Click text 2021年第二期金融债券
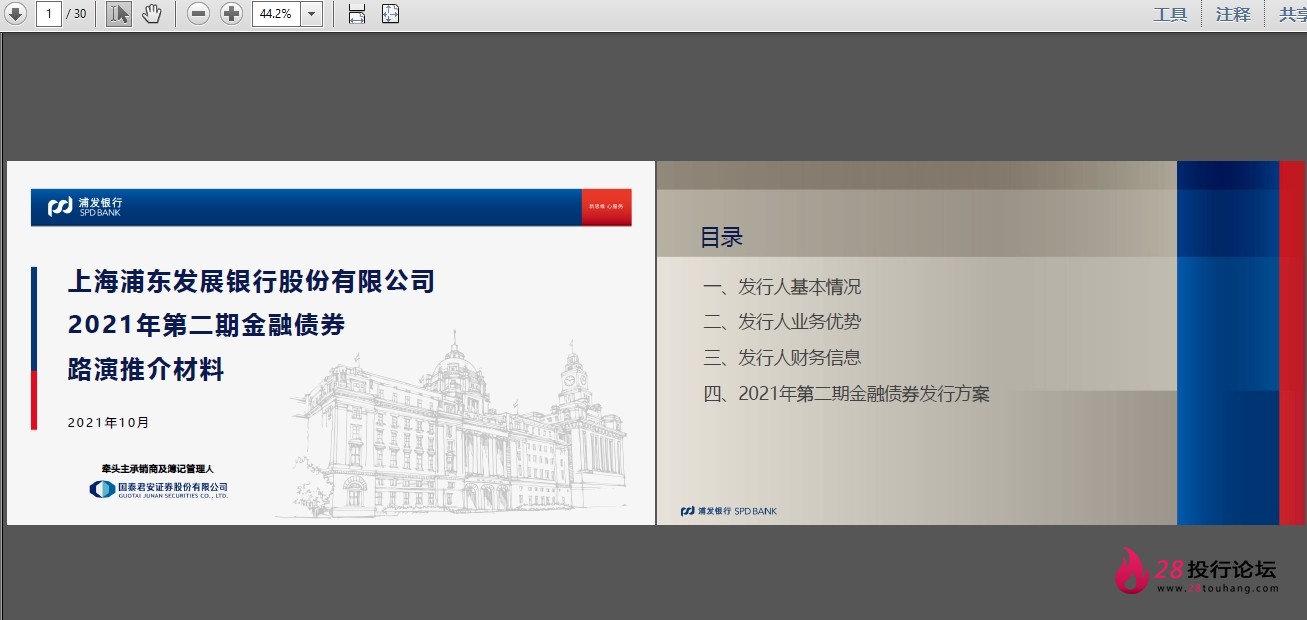Image resolution: width=1307 pixels, height=620 pixels. [206, 325]
